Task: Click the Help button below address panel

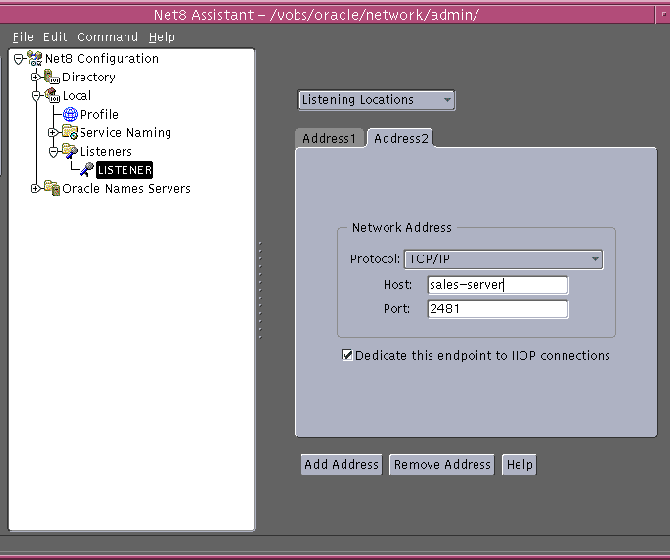Action: [519, 464]
